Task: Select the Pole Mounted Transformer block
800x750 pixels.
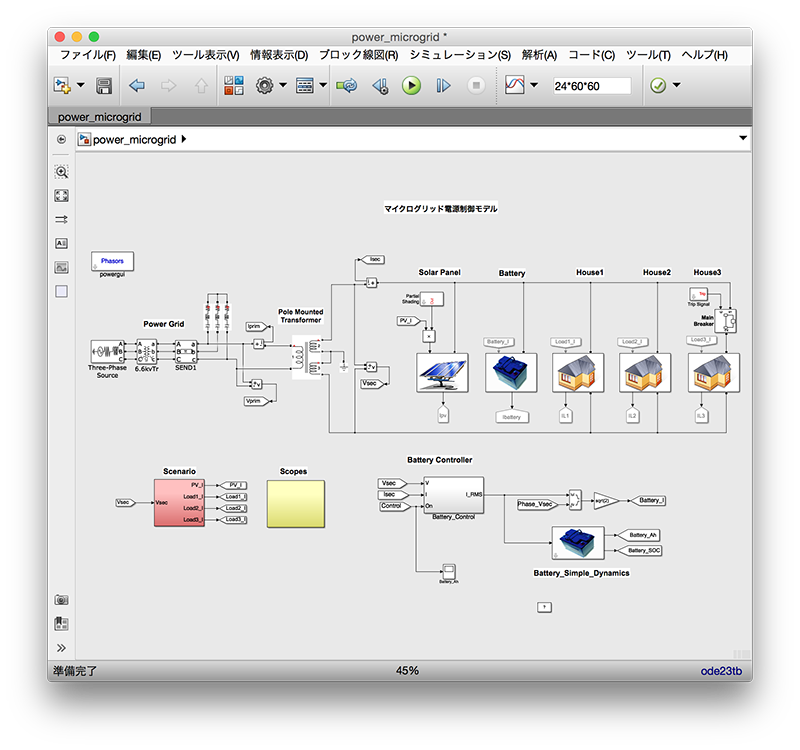Action: click(306, 357)
